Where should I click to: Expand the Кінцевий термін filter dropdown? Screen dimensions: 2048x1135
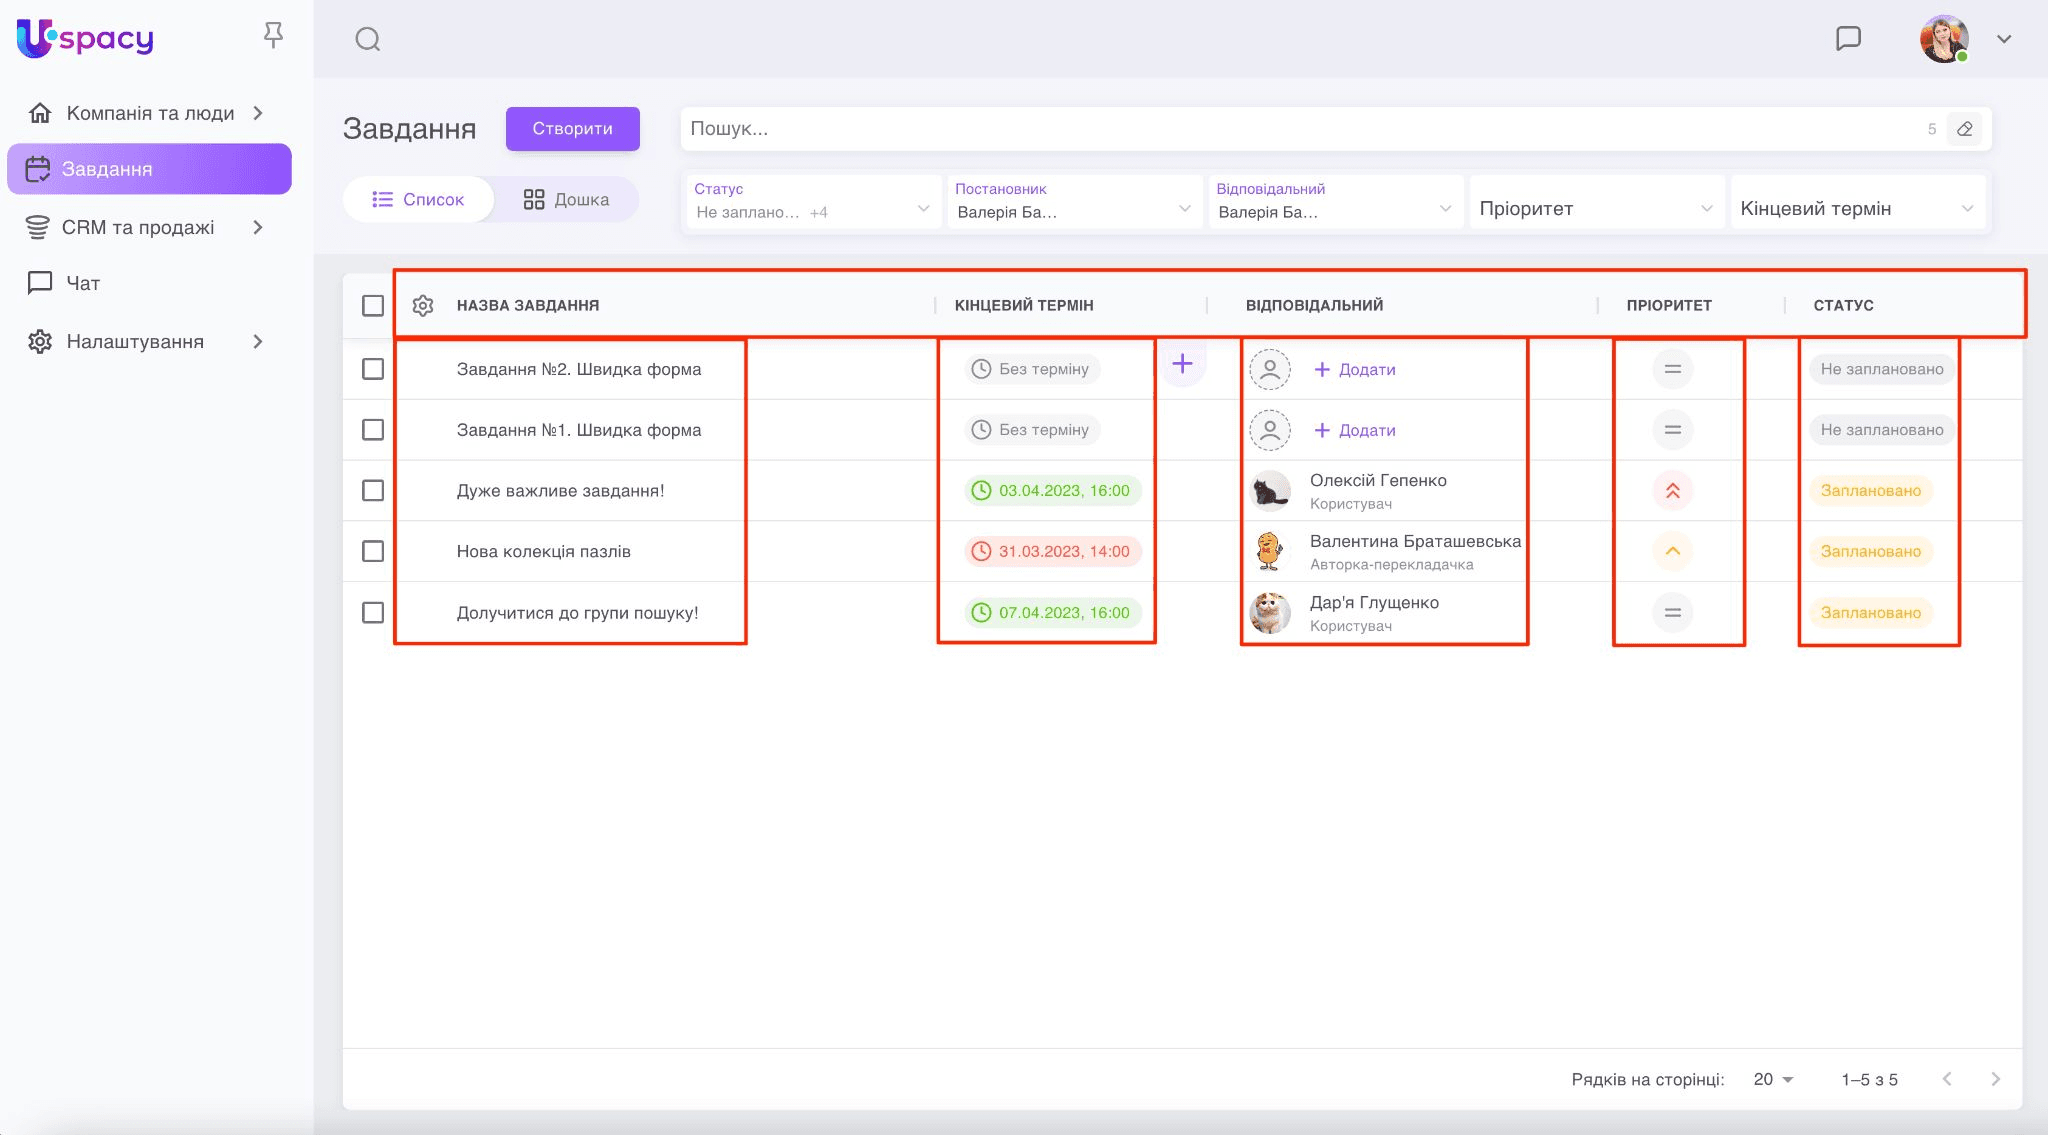tap(1857, 208)
